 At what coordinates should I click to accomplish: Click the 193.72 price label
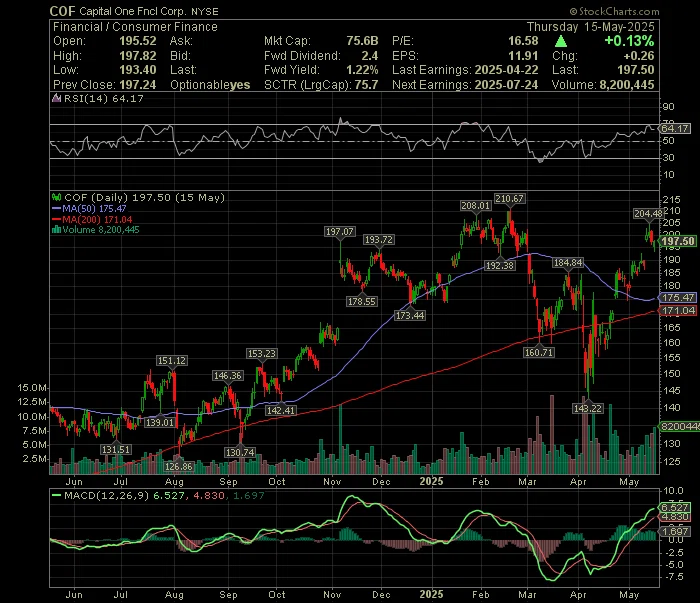pos(379,239)
